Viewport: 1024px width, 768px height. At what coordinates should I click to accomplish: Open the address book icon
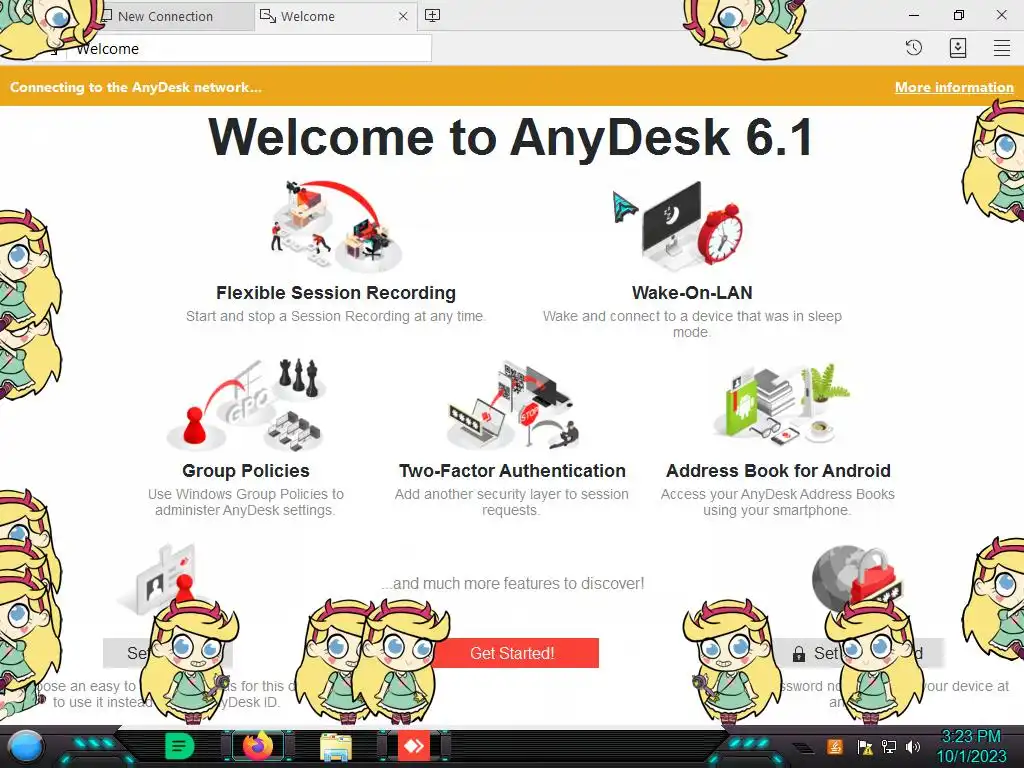tap(957, 48)
